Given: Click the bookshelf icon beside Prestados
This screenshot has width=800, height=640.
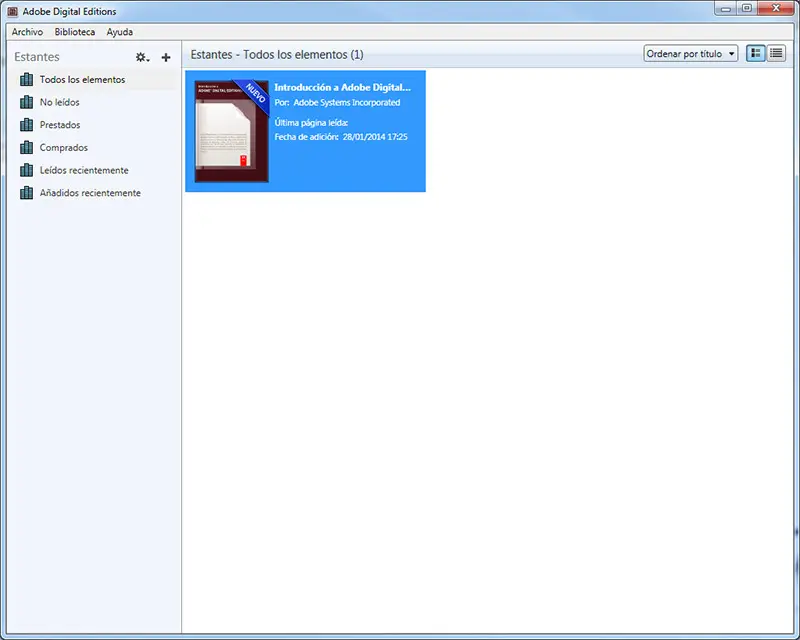Looking at the screenshot, I should (27, 125).
